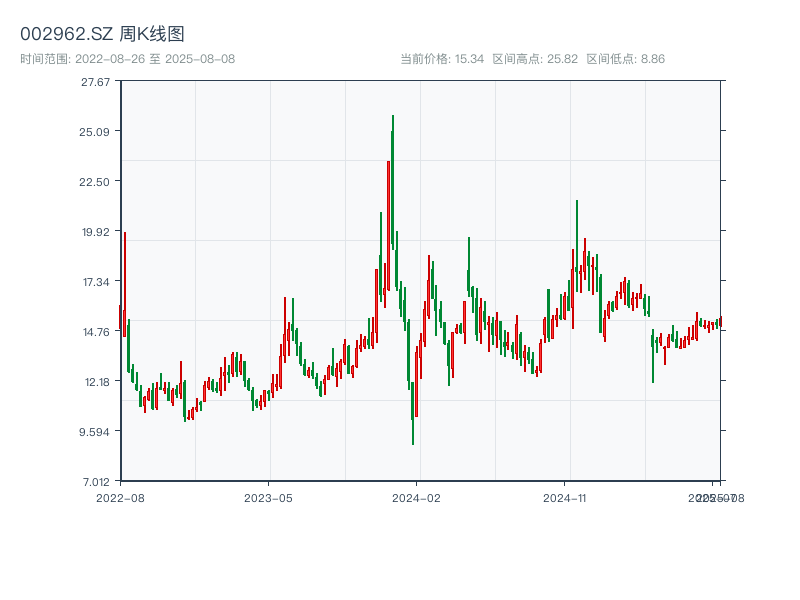This screenshot has width=800, height=600.
Task: Click the 27.67 y-axis label
Action: [x=96, y=81]
